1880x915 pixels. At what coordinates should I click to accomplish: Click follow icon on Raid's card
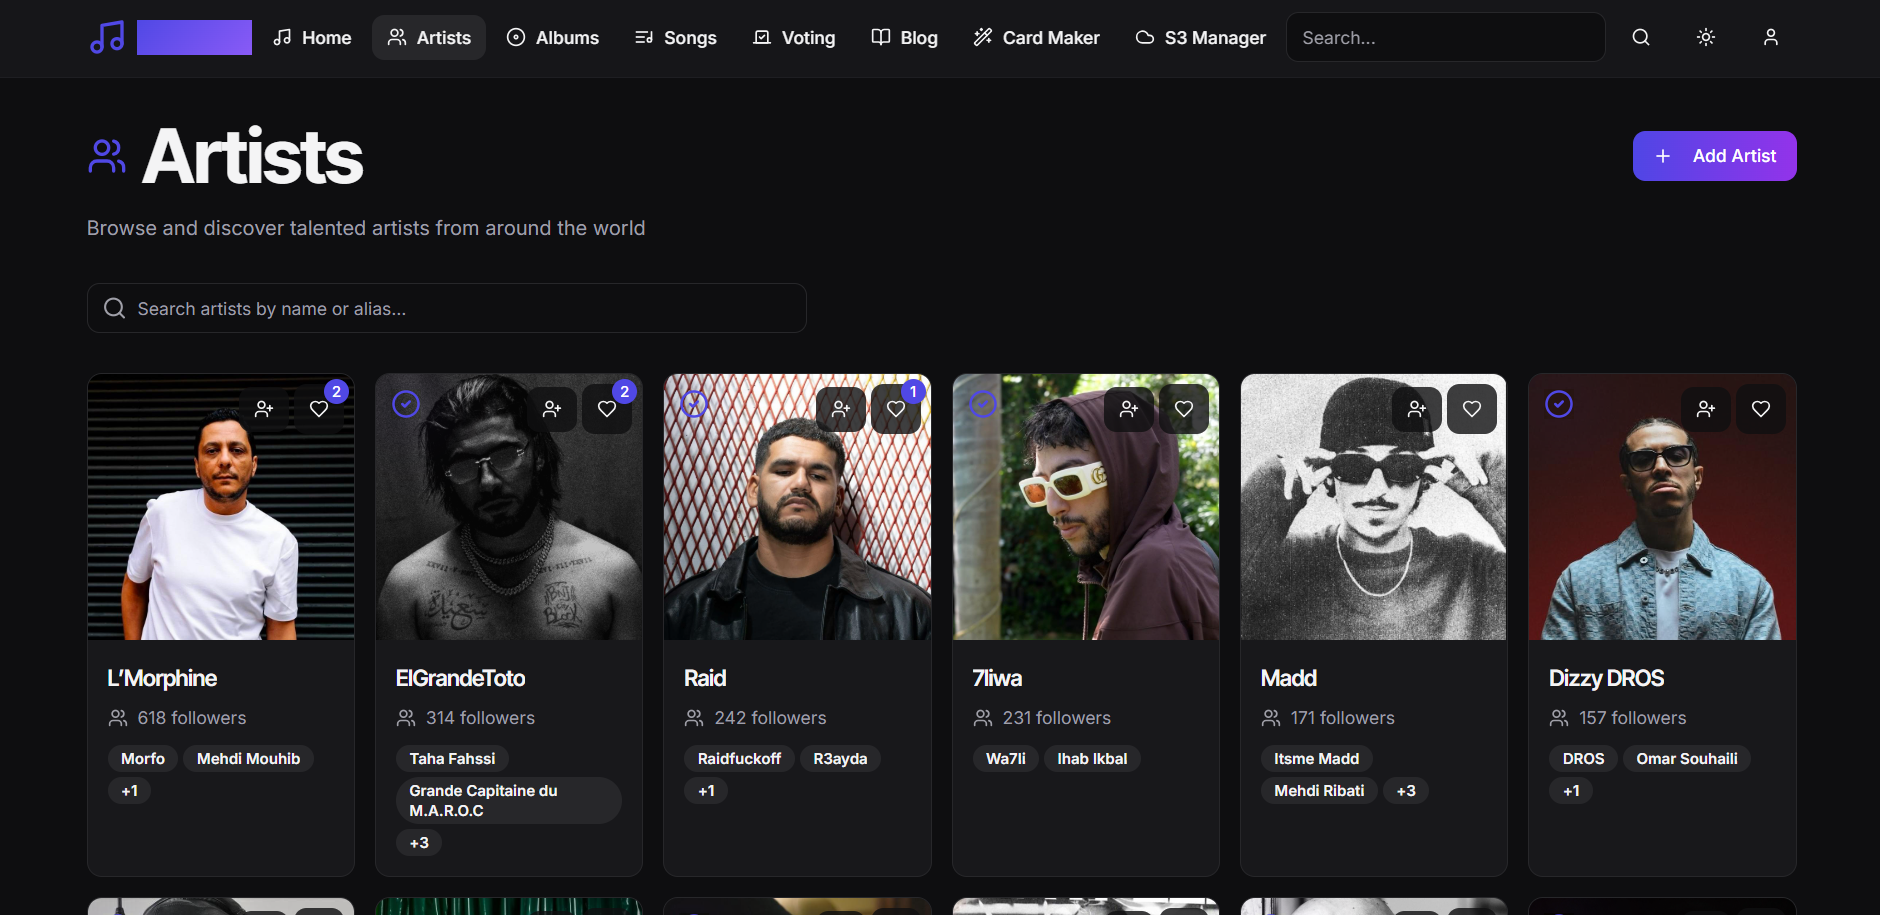[x=841, y=409]
